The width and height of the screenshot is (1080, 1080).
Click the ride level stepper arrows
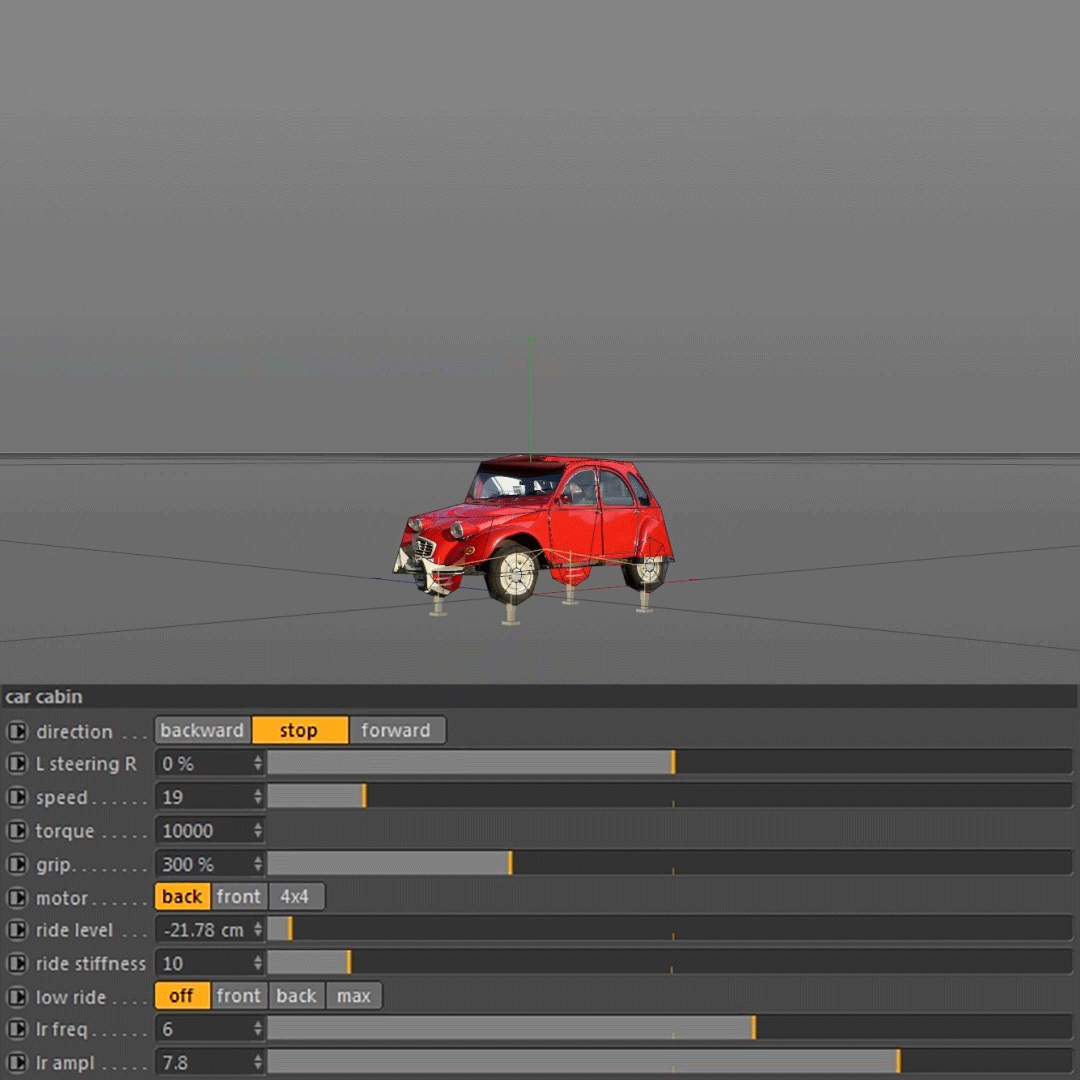[258, 929]
